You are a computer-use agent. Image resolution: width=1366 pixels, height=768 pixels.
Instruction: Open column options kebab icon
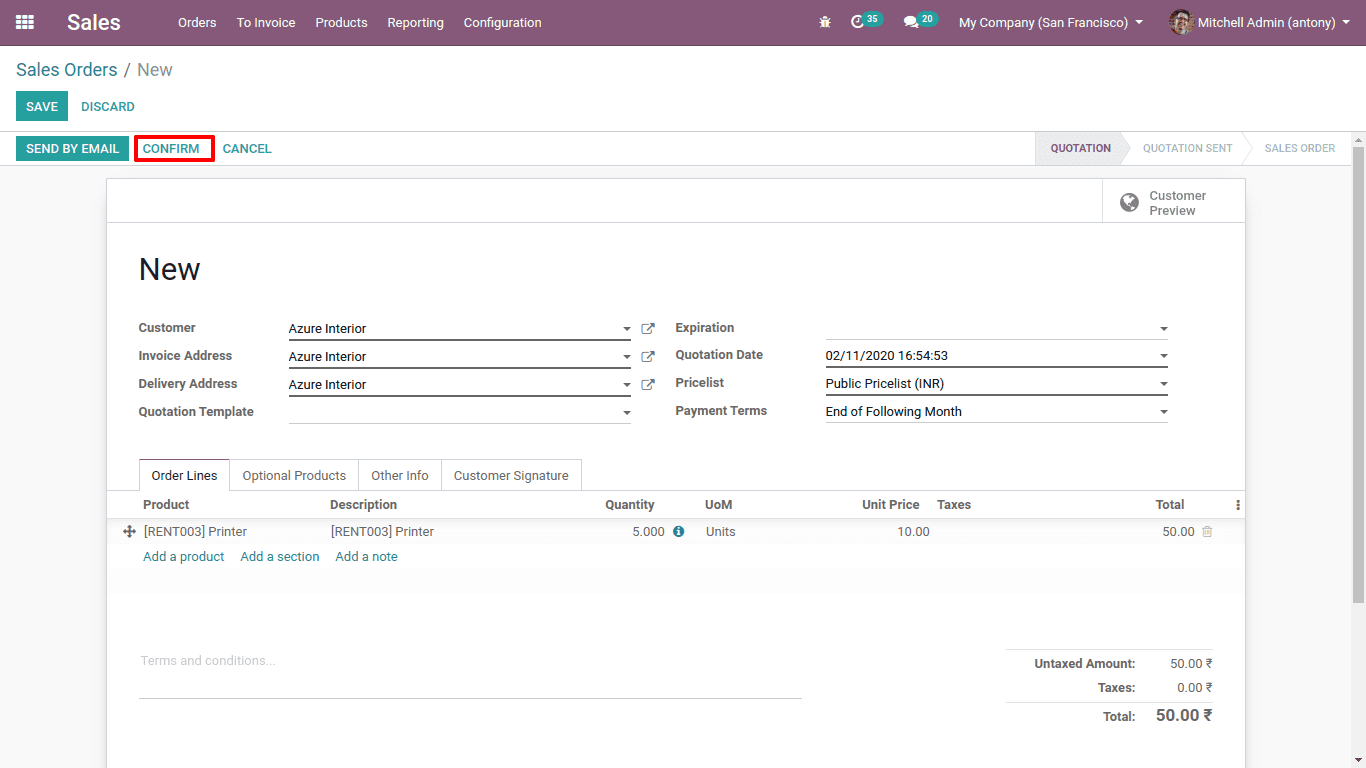(x=1238, y=505)
